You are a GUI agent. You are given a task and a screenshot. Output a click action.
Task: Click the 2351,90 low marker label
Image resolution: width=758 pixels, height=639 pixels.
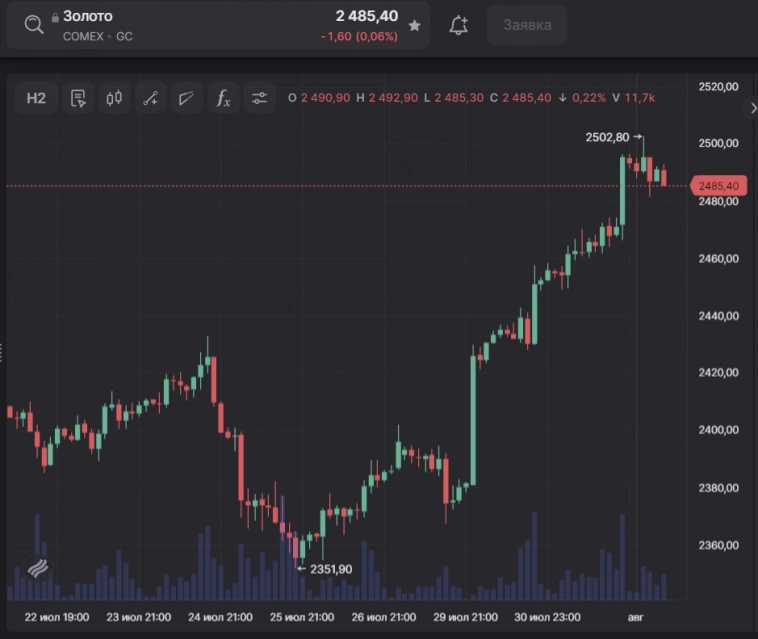coord(331,569)
